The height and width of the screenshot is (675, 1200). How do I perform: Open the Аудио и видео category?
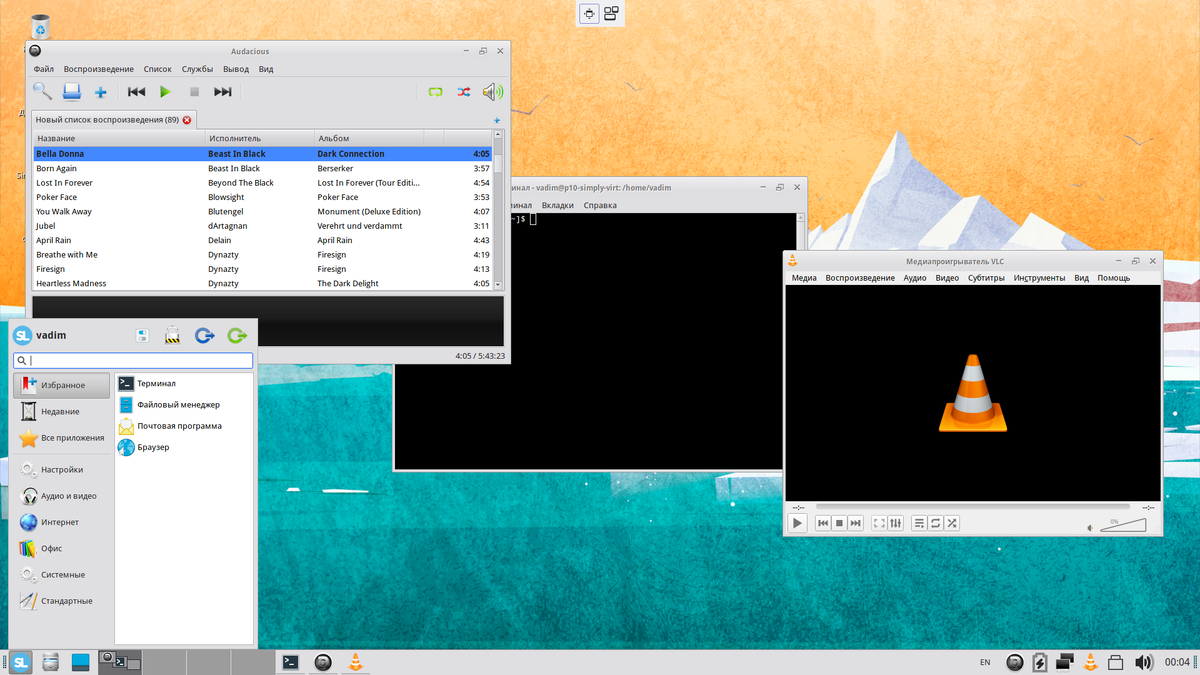62,496
